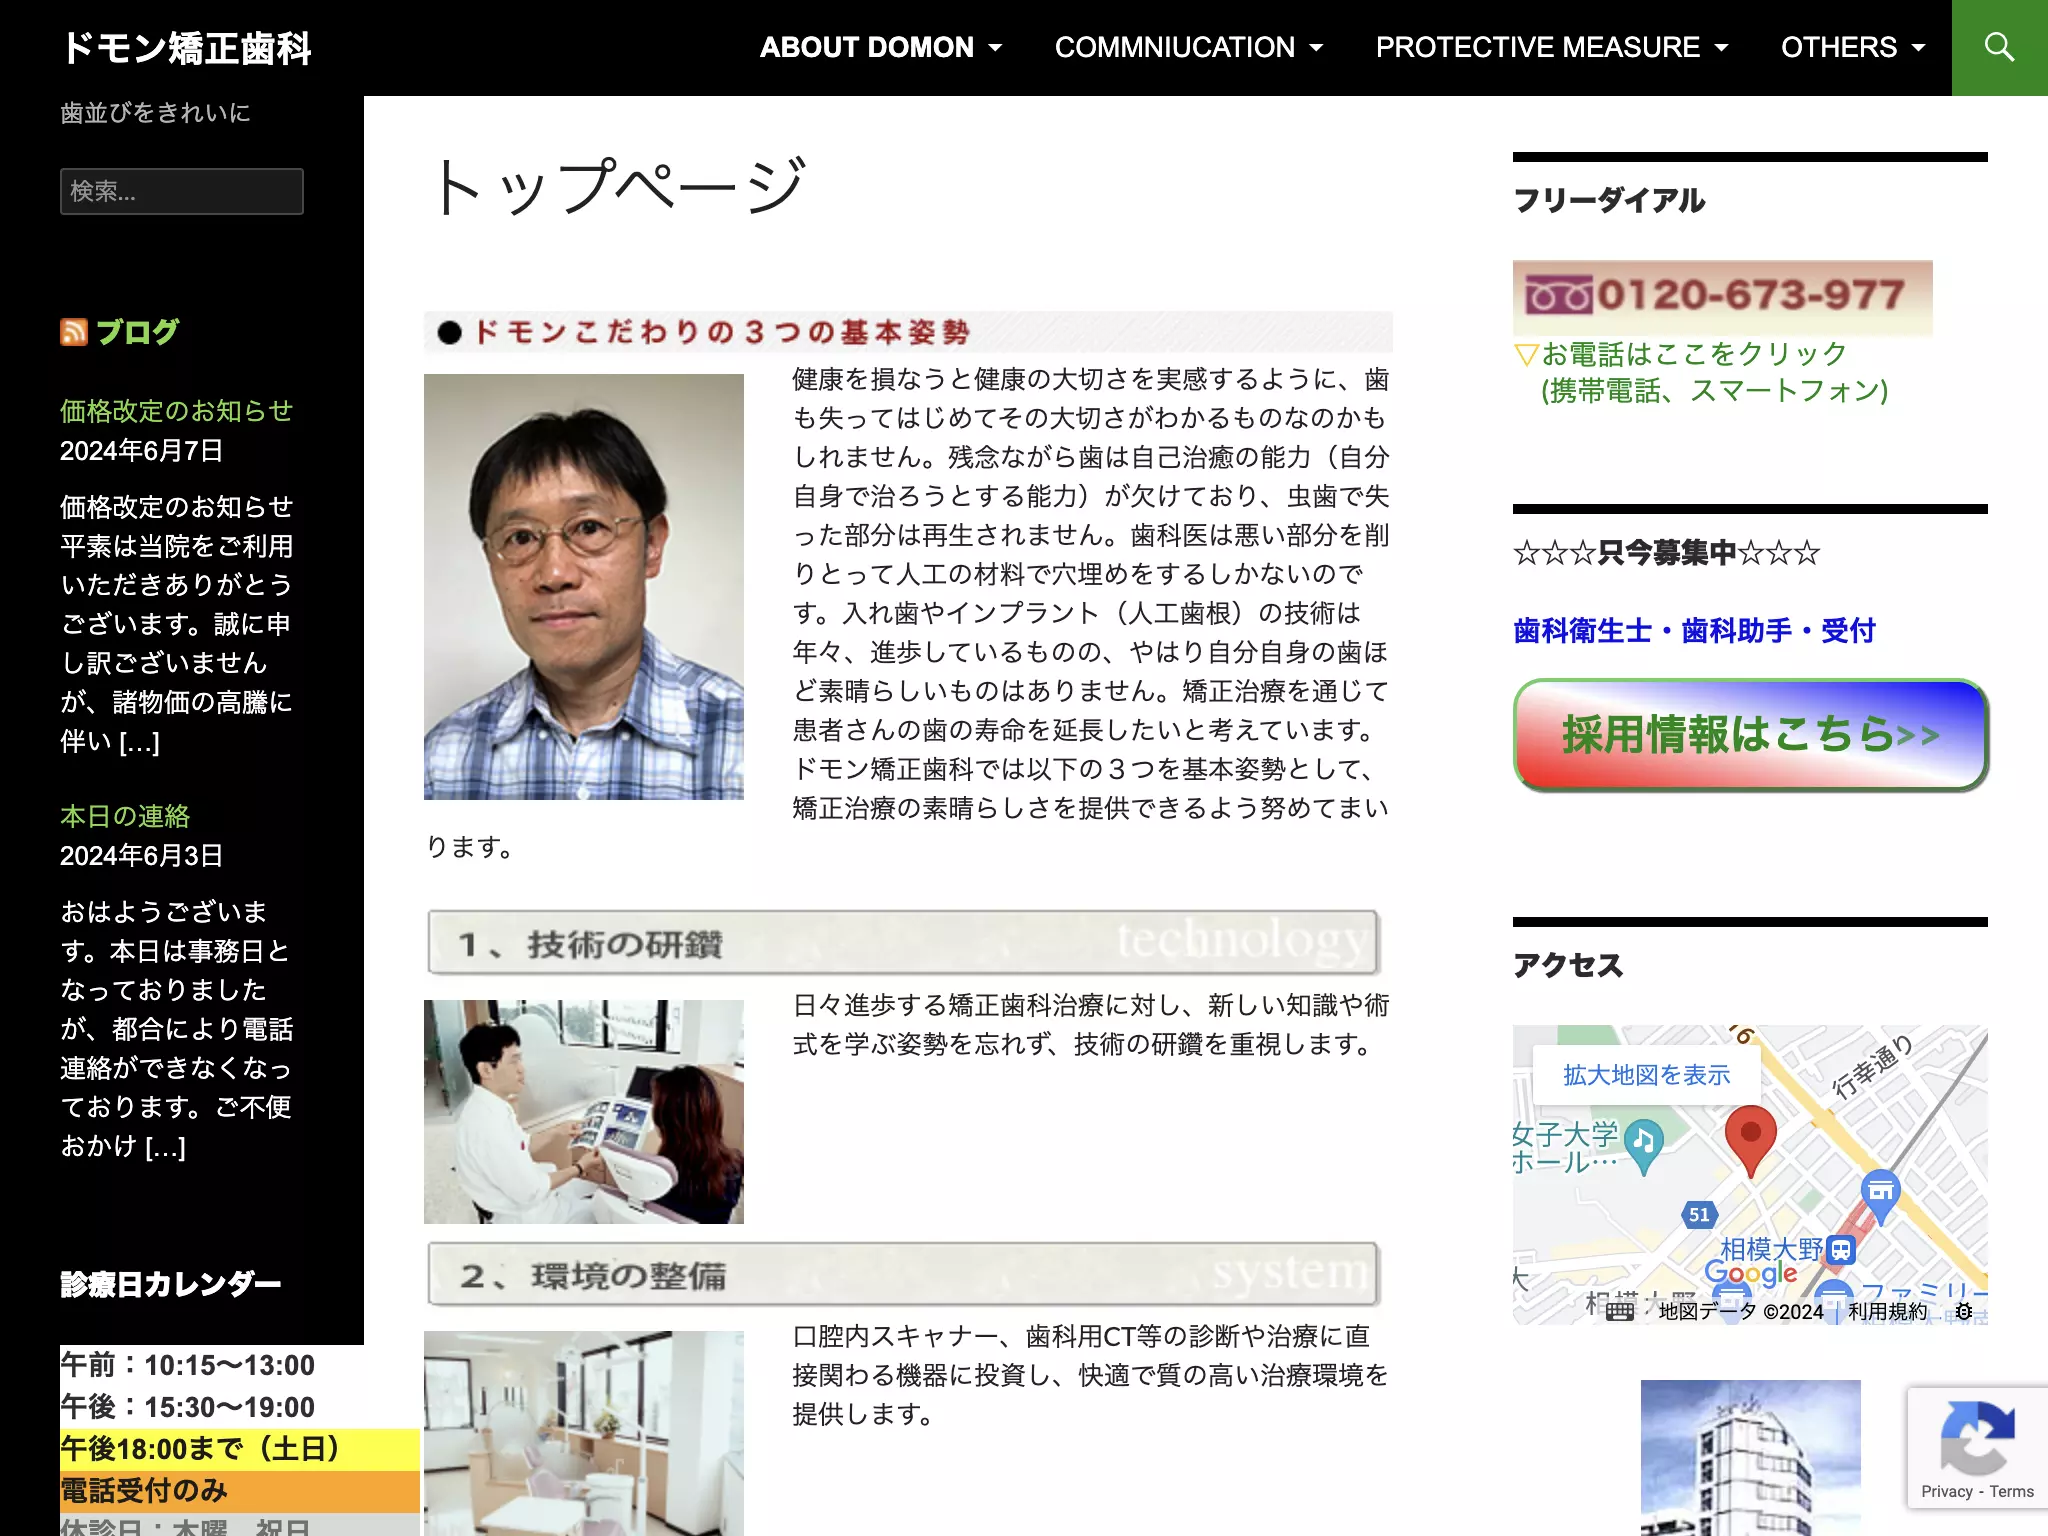Click the 2、環境の整備 heading banner

point(904,1274)
